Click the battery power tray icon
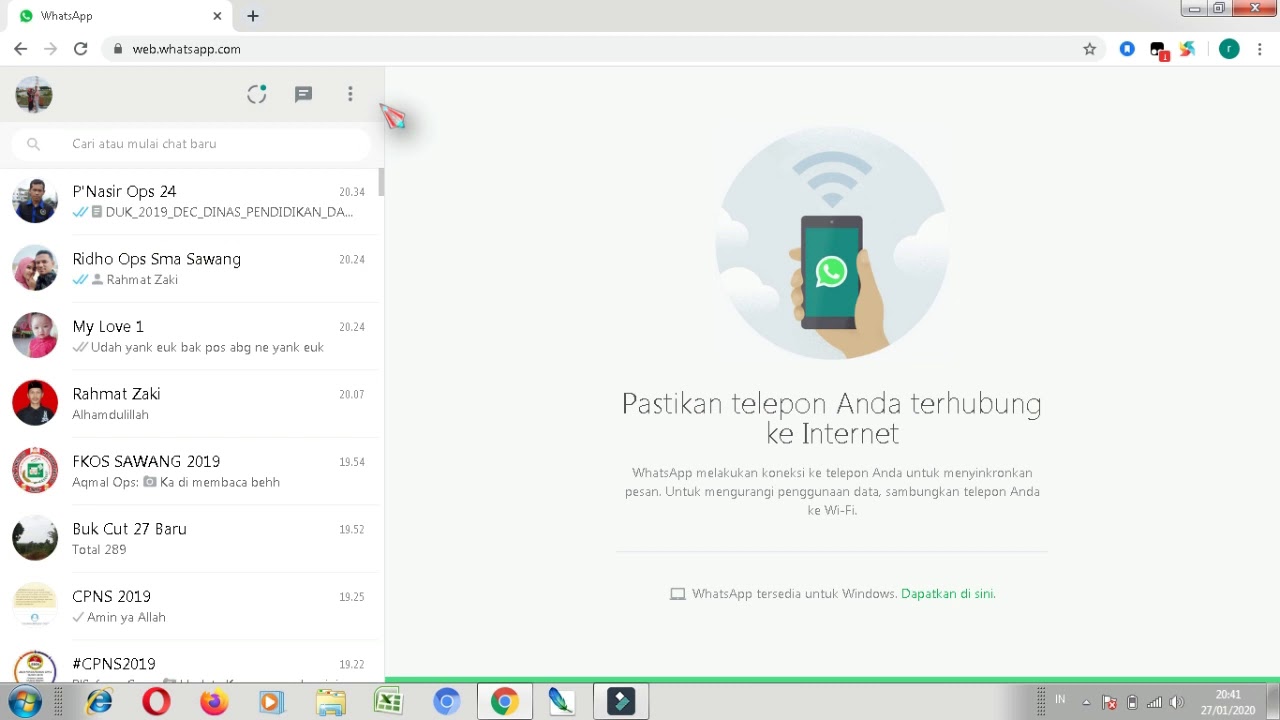Screen dimensions: 1280x720 pos(1132,702)
